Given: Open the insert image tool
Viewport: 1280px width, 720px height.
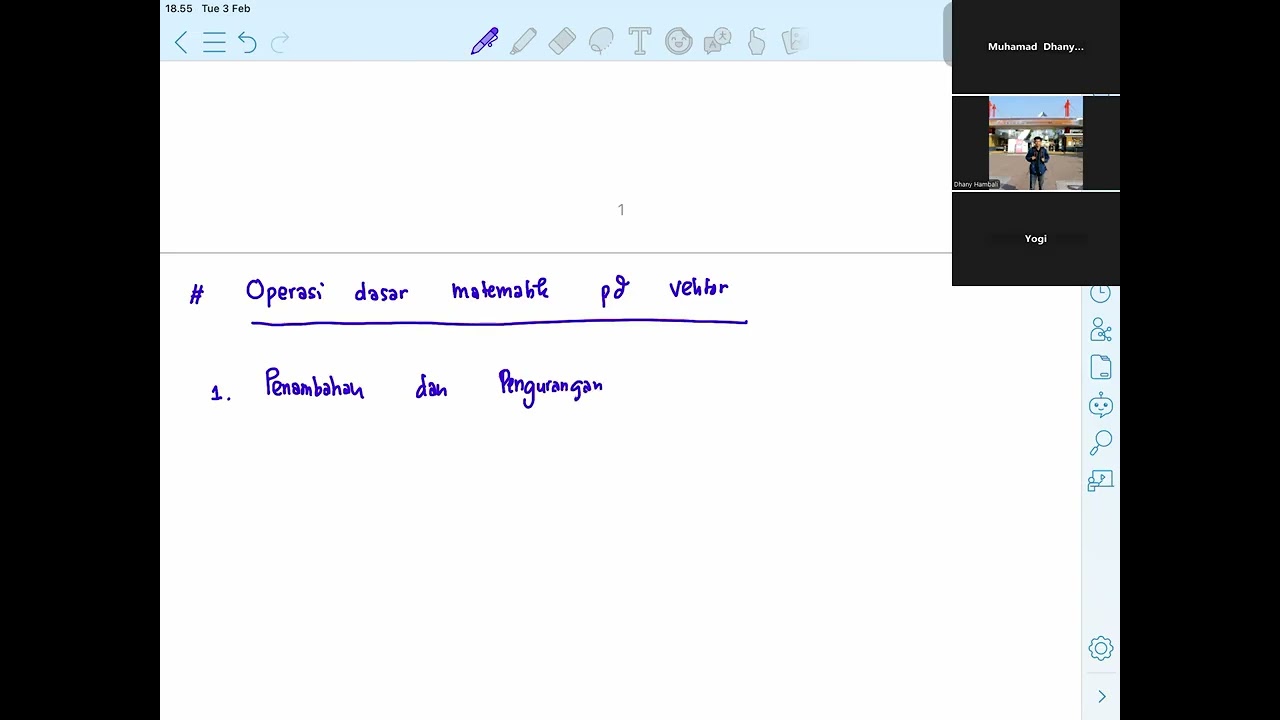Looking at the screenshot, I should point(795,41).
